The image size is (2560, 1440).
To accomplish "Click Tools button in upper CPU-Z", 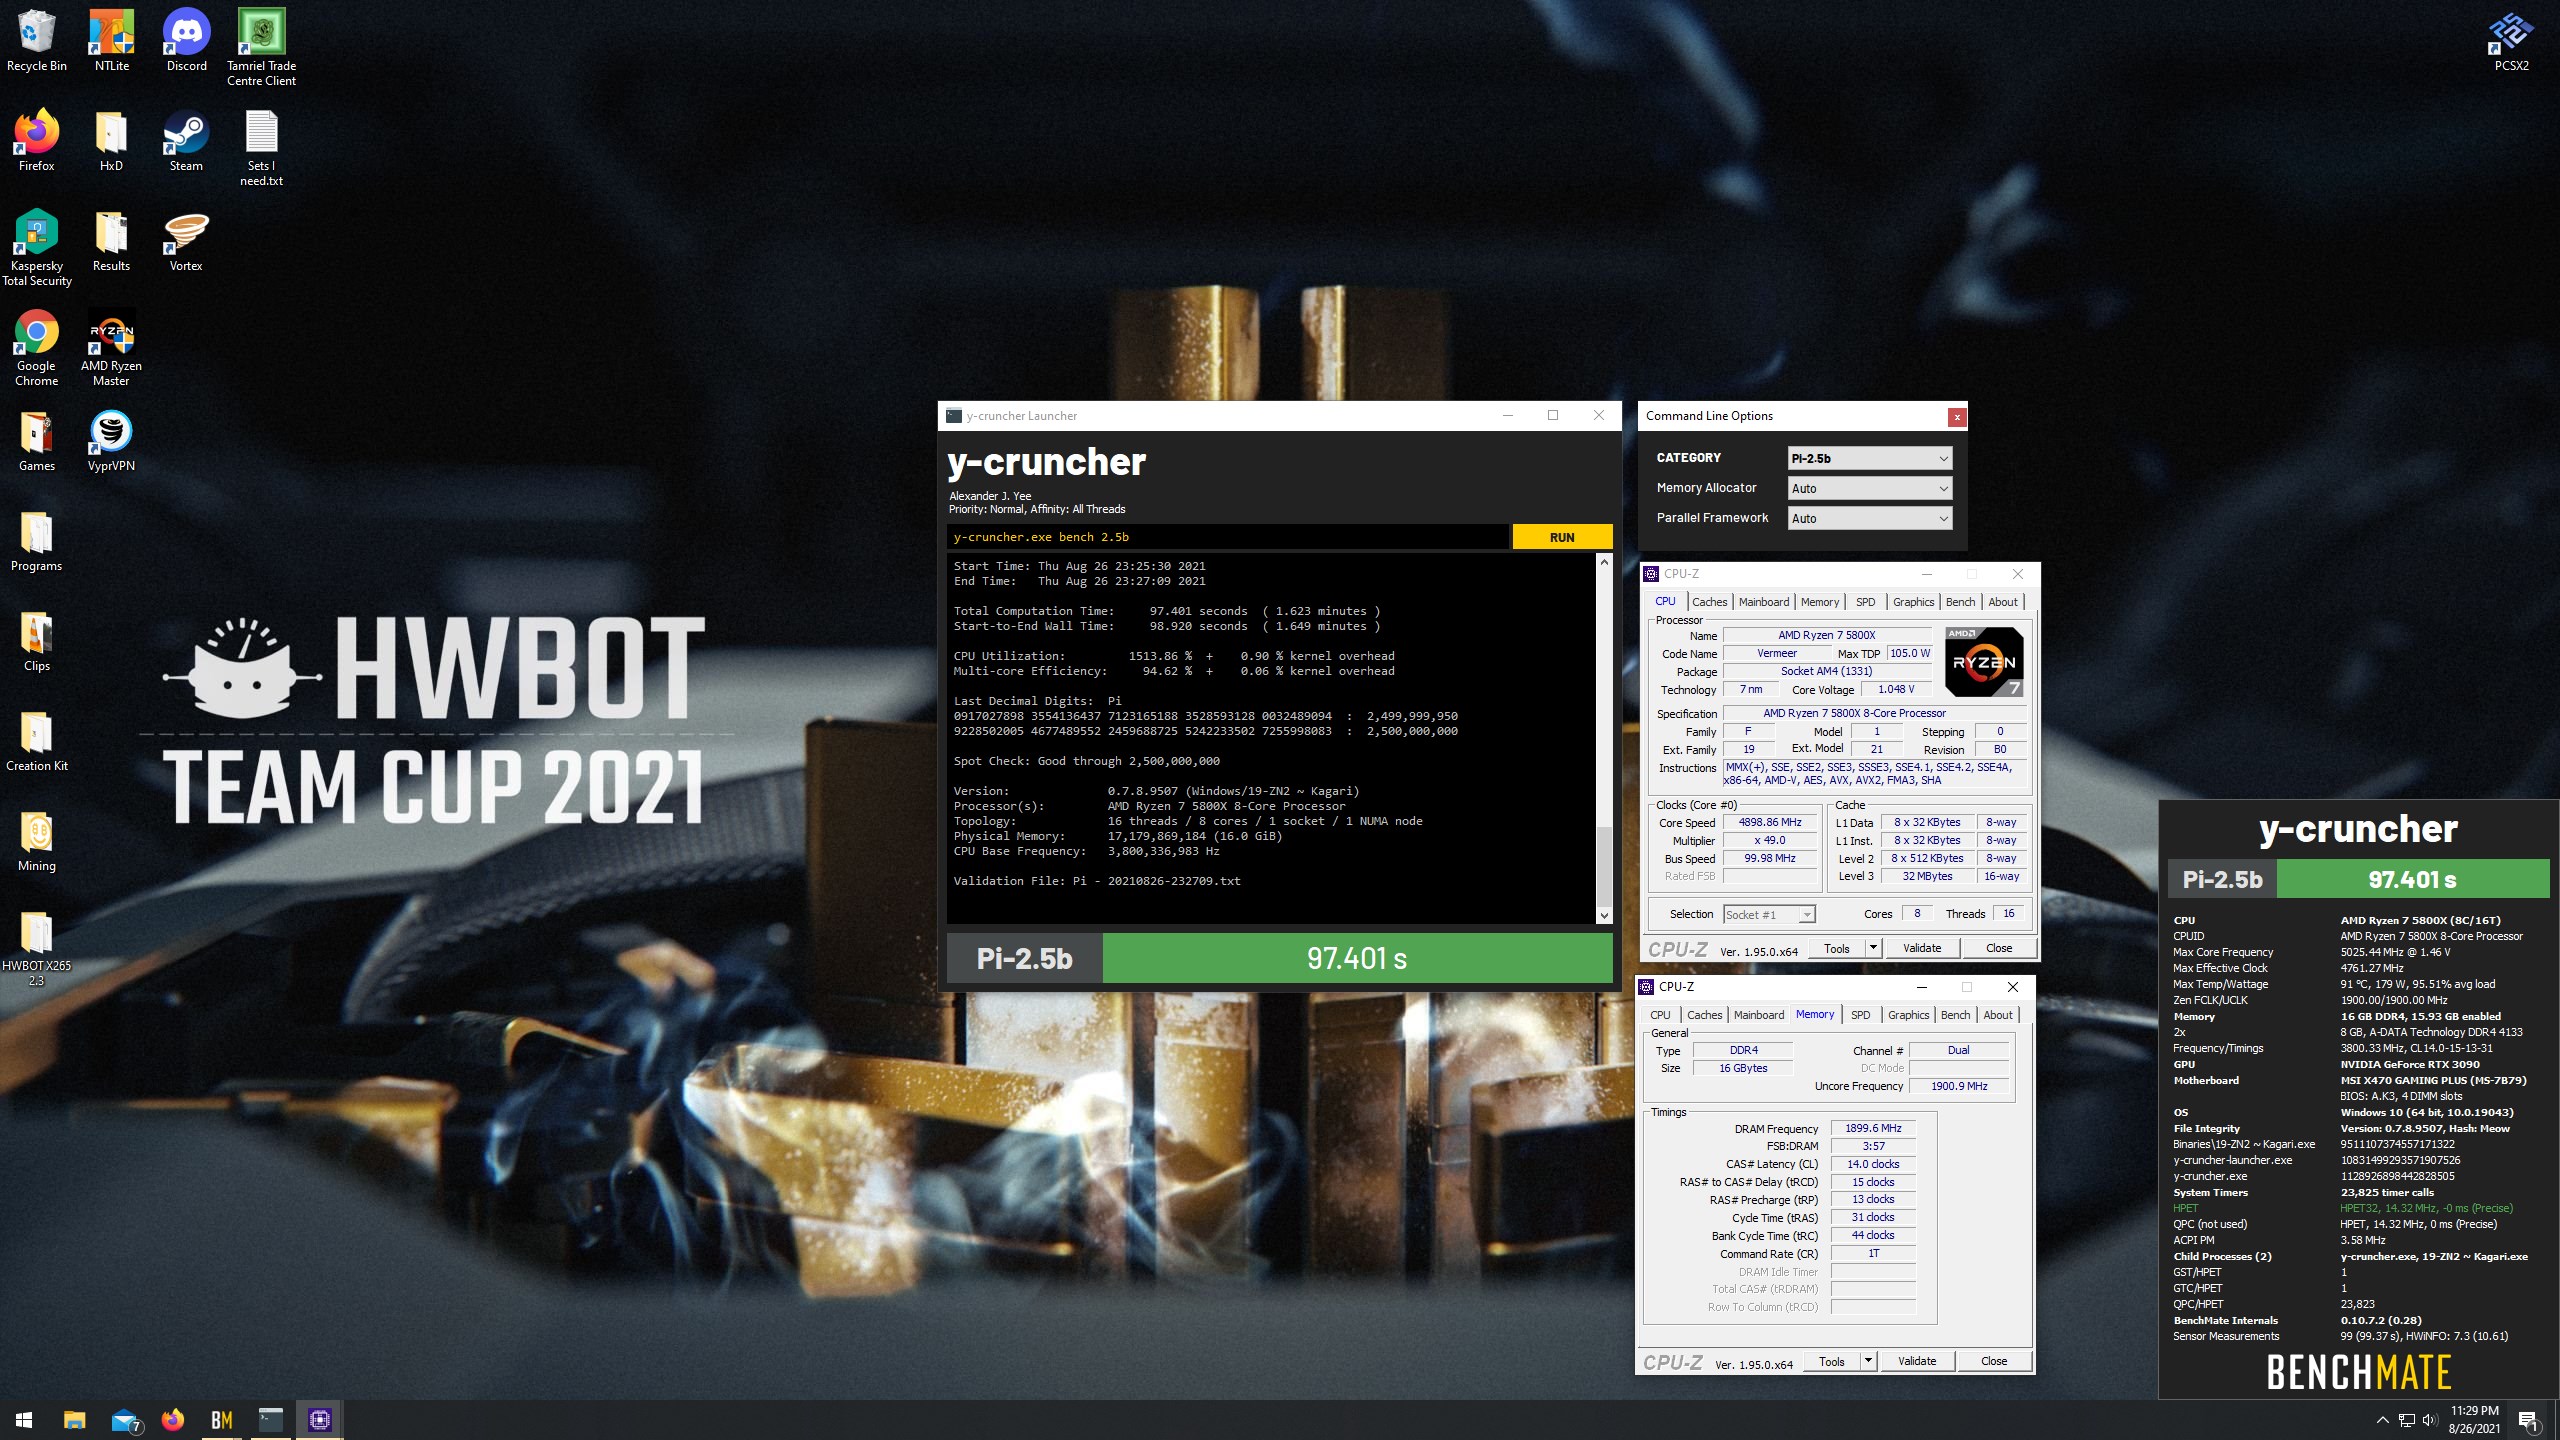I will (1836, 947).
